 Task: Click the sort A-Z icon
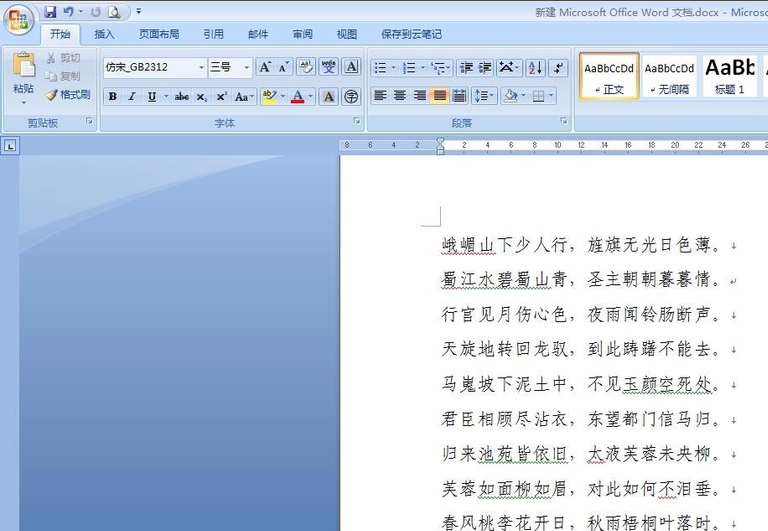(535, 68)
